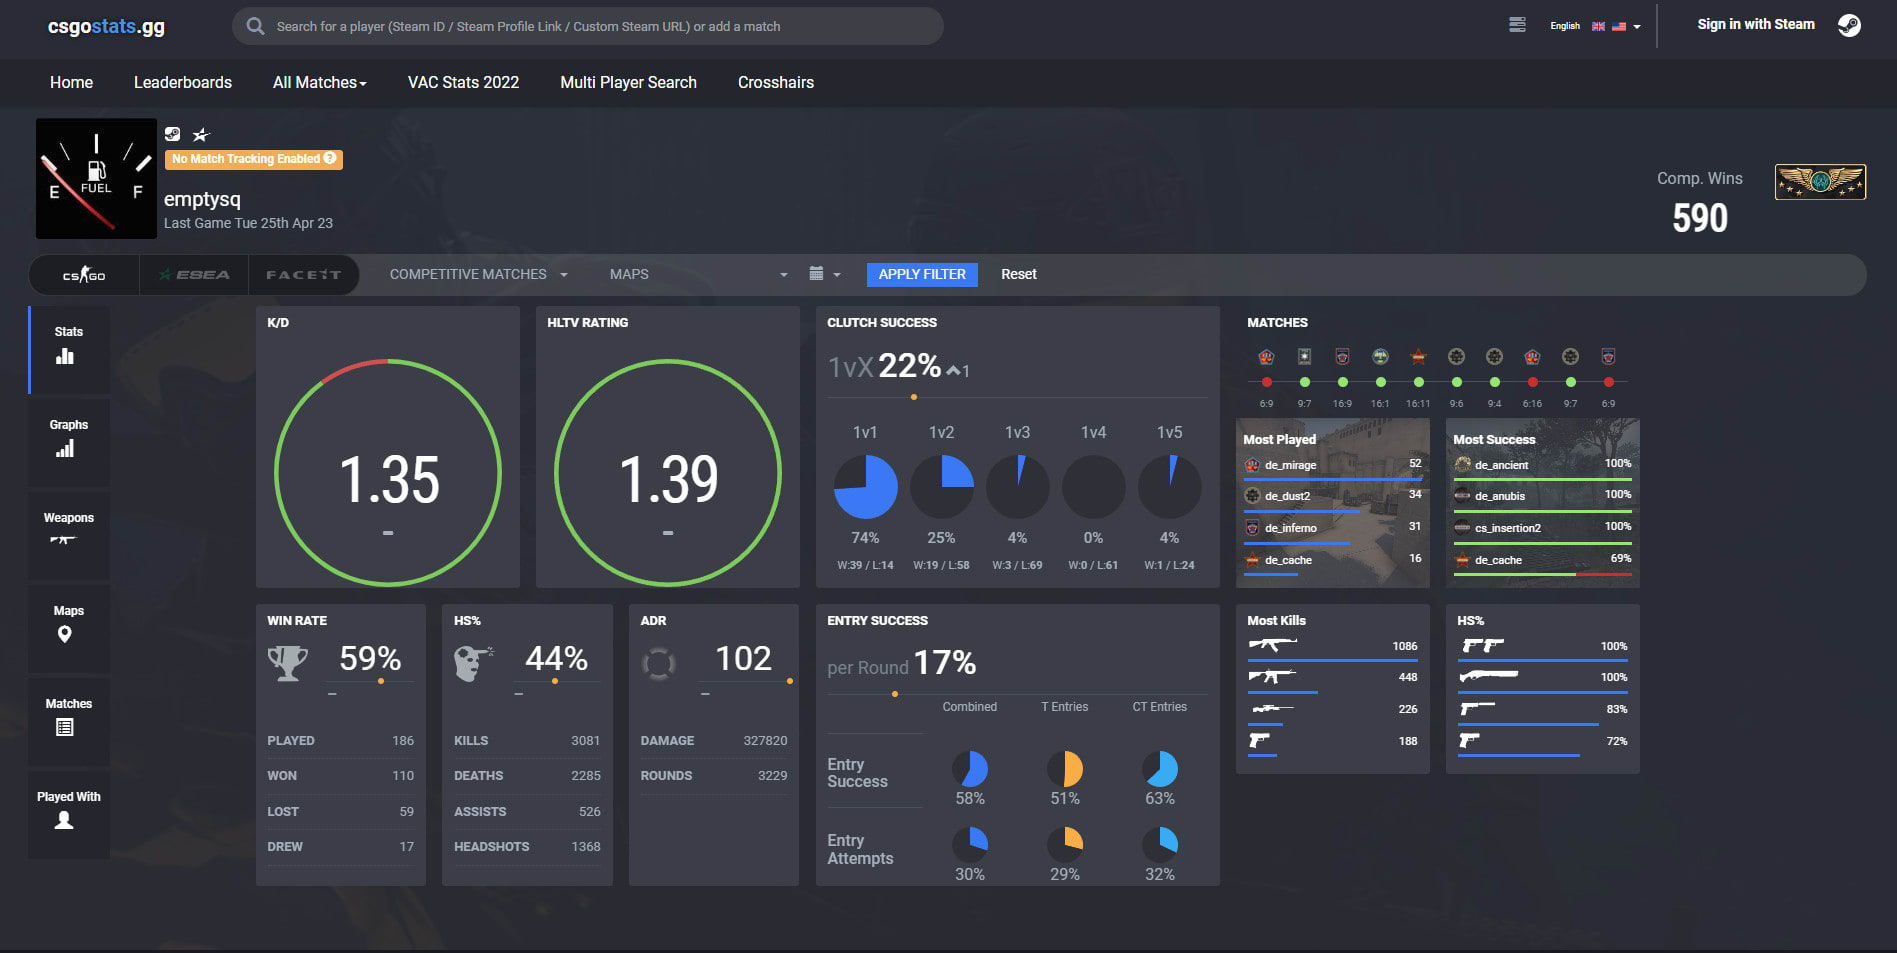Open the Leaderboards page
Screen dimensions: 1897x953
click(183, 82)
